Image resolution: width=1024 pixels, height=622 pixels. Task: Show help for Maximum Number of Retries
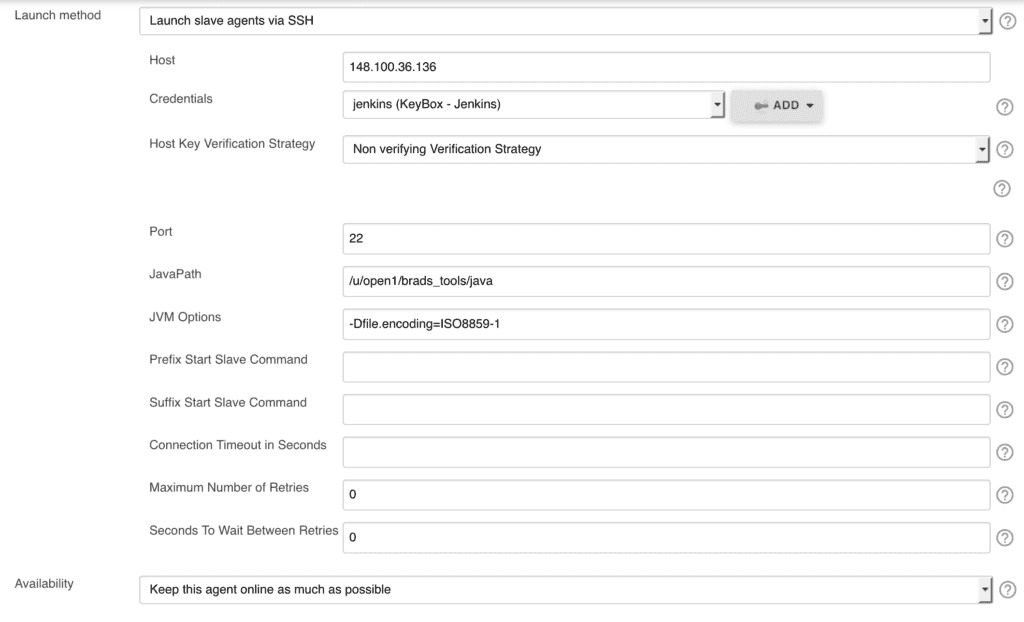1005,495
